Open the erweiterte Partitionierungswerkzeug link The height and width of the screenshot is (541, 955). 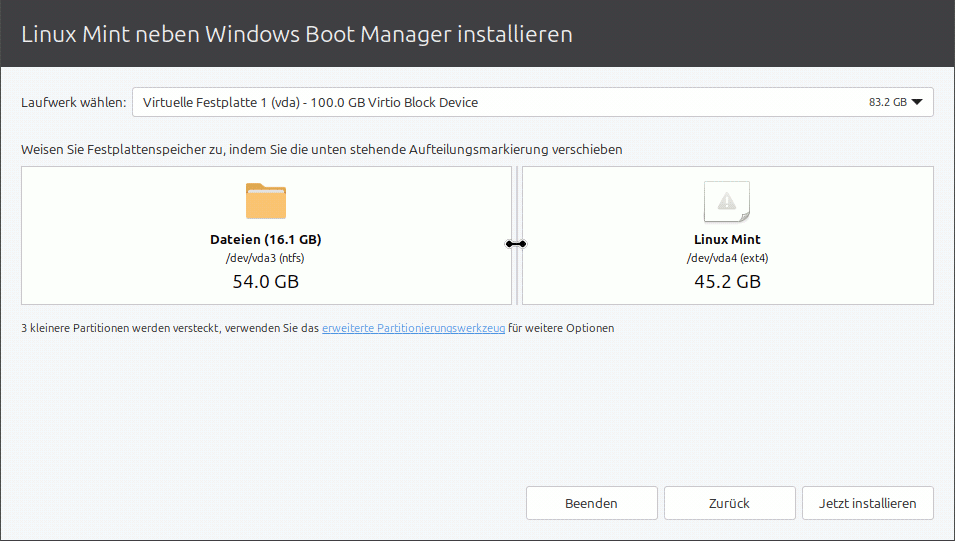(x=414, y=328)
